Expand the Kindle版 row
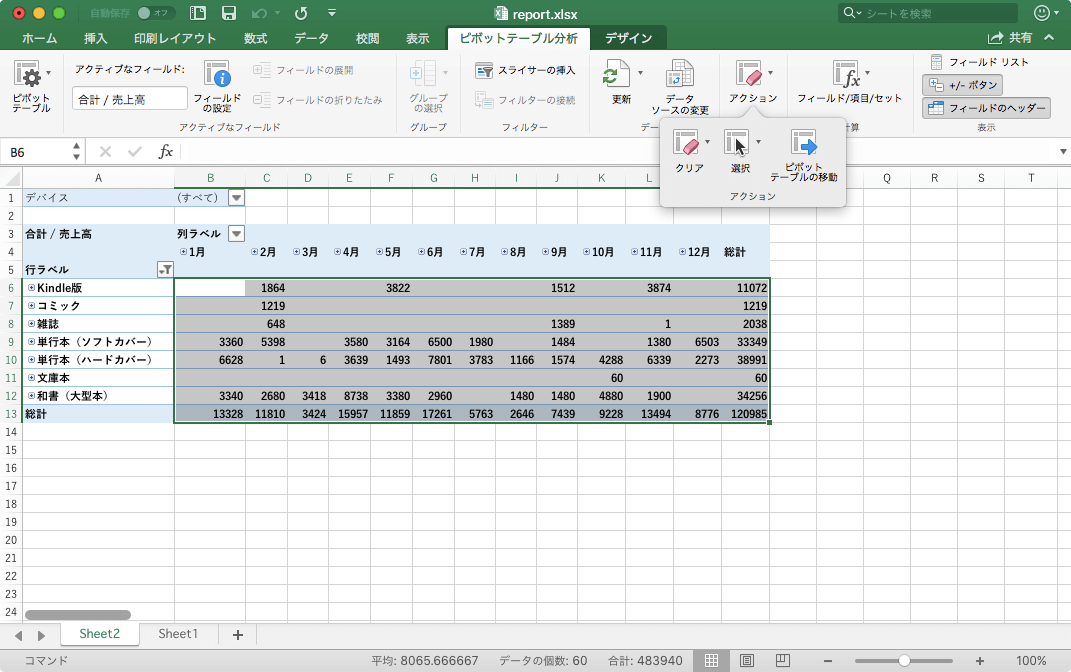The image size is (1071, 672). [31, 288]
